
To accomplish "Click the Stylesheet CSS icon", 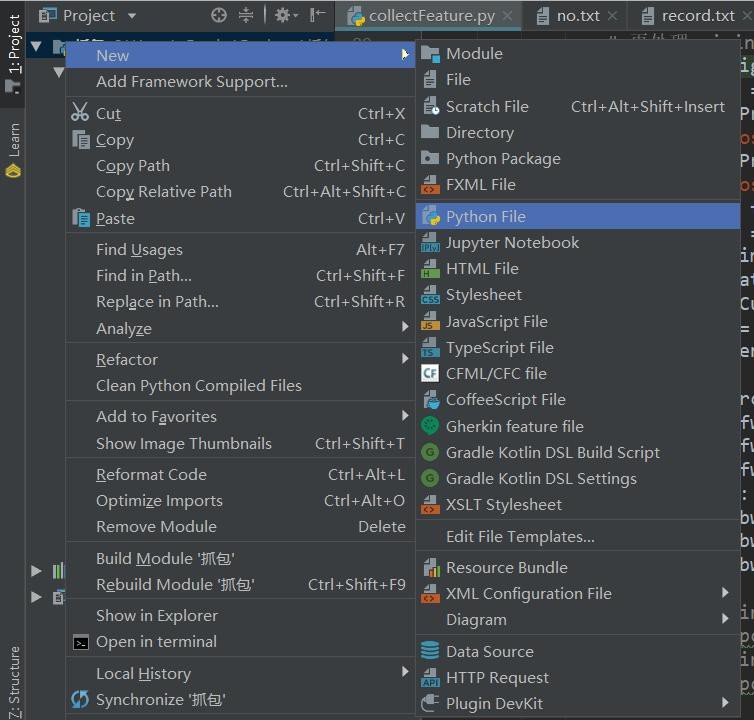I will click(430, 295).
